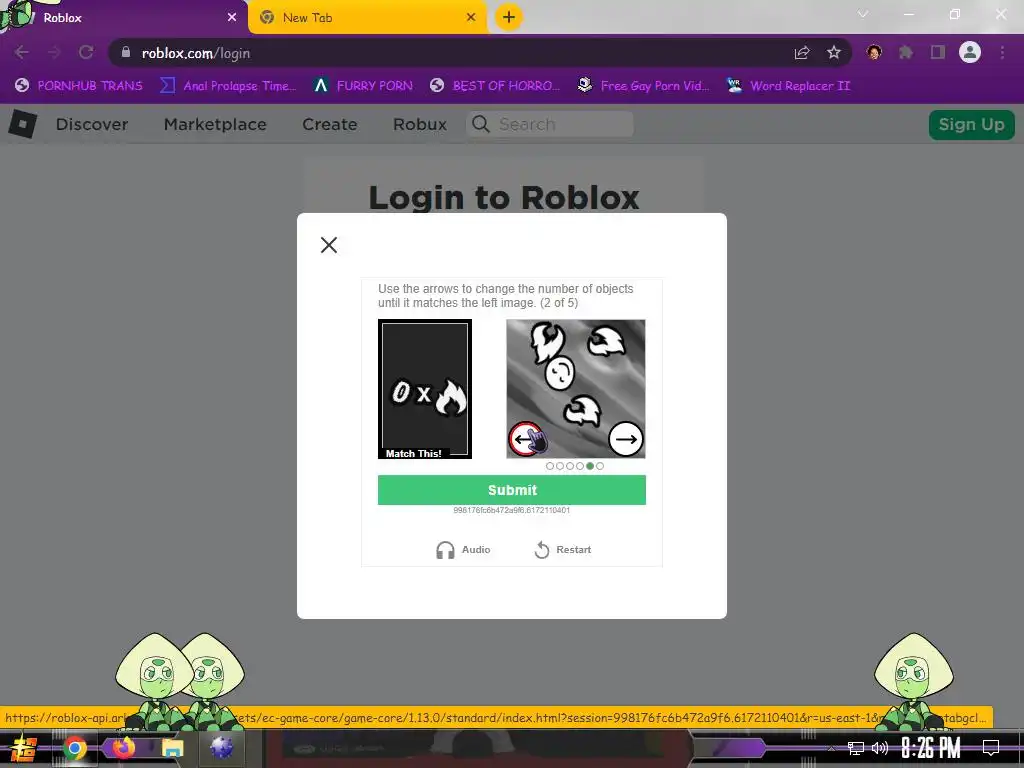
Task: Click the Sign Up button
Action: [x=971, y=124]
